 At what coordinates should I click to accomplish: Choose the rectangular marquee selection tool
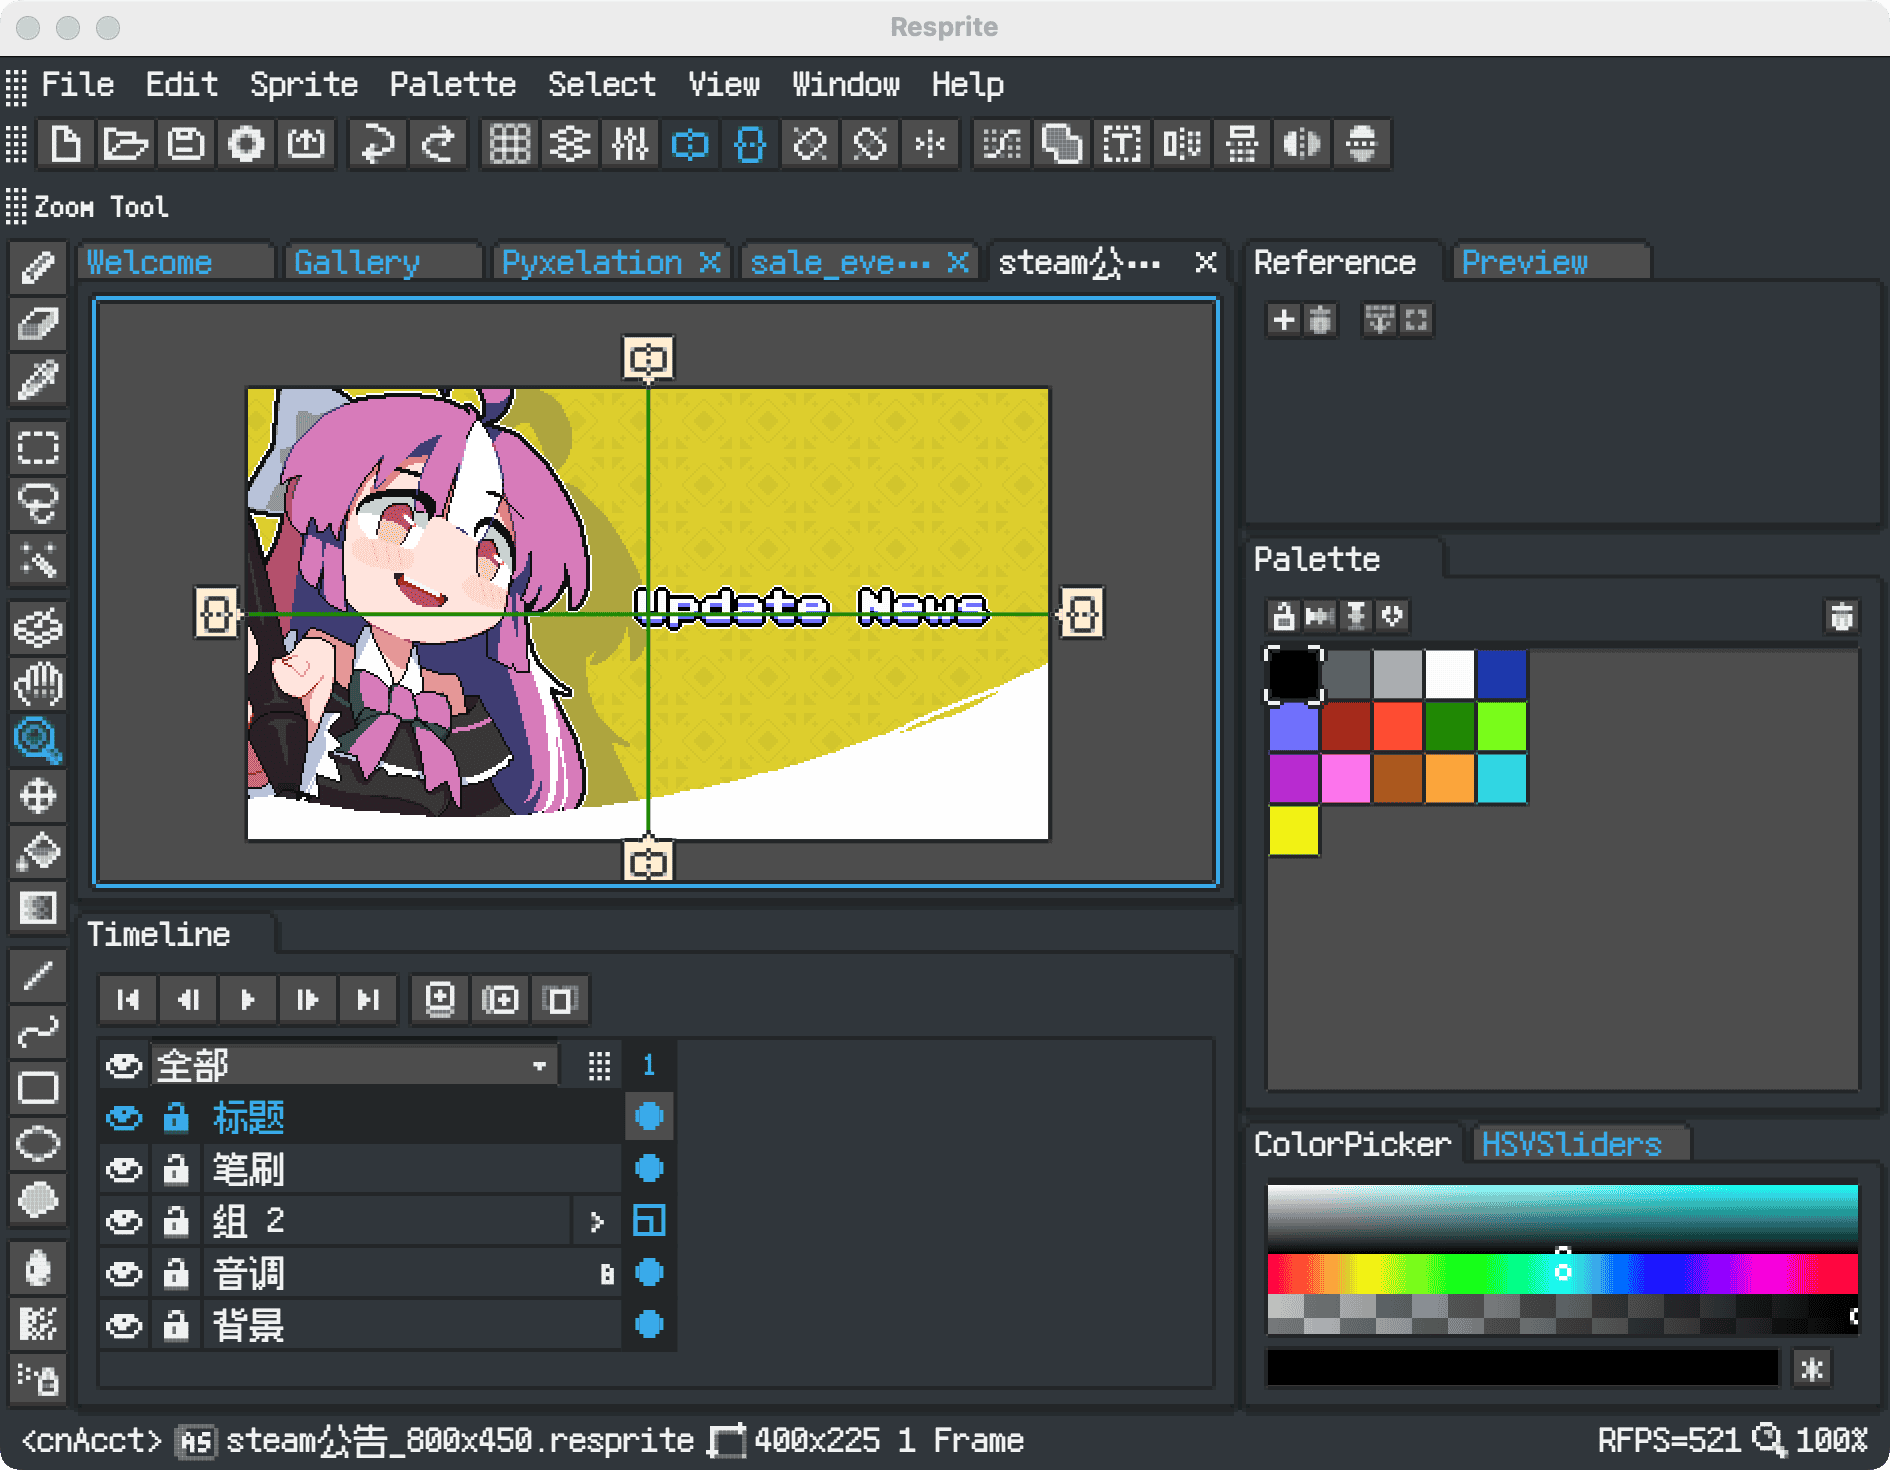coord(38,447)
